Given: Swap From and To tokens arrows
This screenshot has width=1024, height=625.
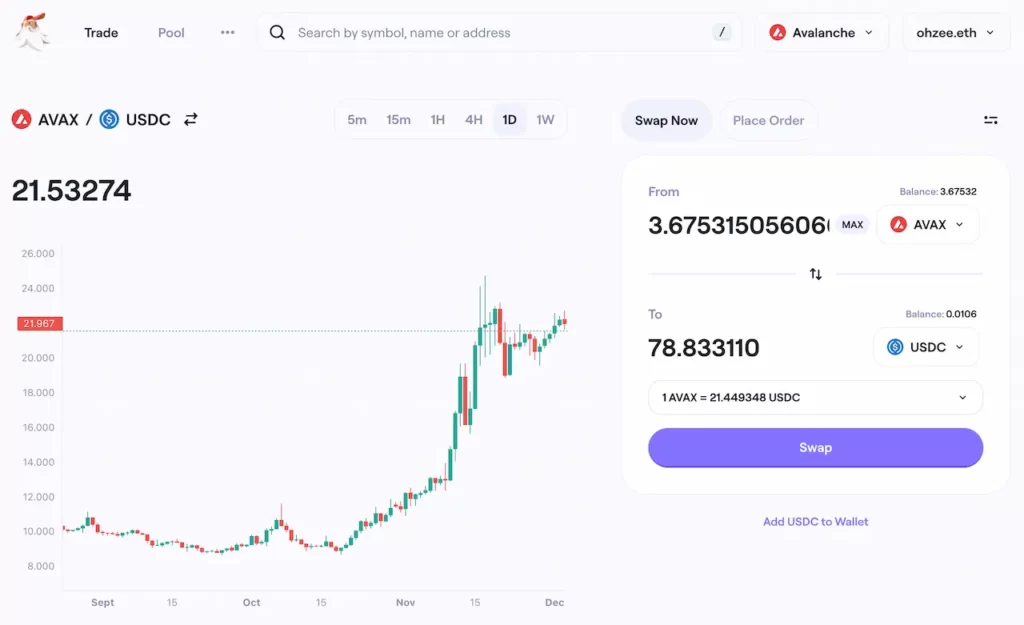Looking at the screenshot, I should (x=815, y=274).
